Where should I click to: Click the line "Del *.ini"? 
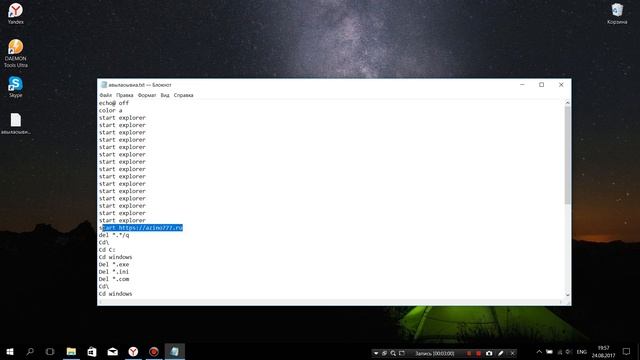(114, 272)
